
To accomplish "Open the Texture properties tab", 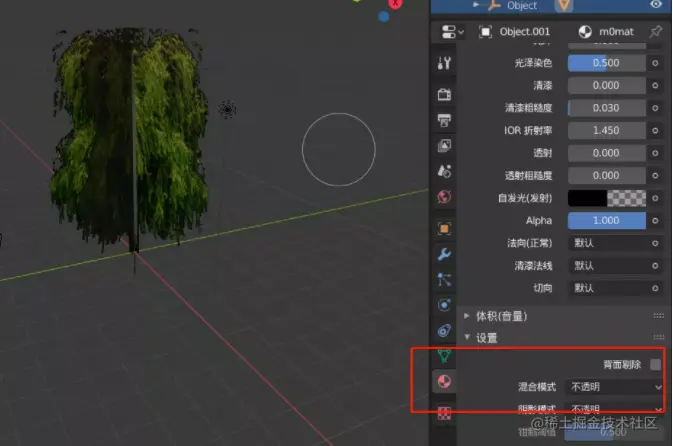I will coord(444,413).
